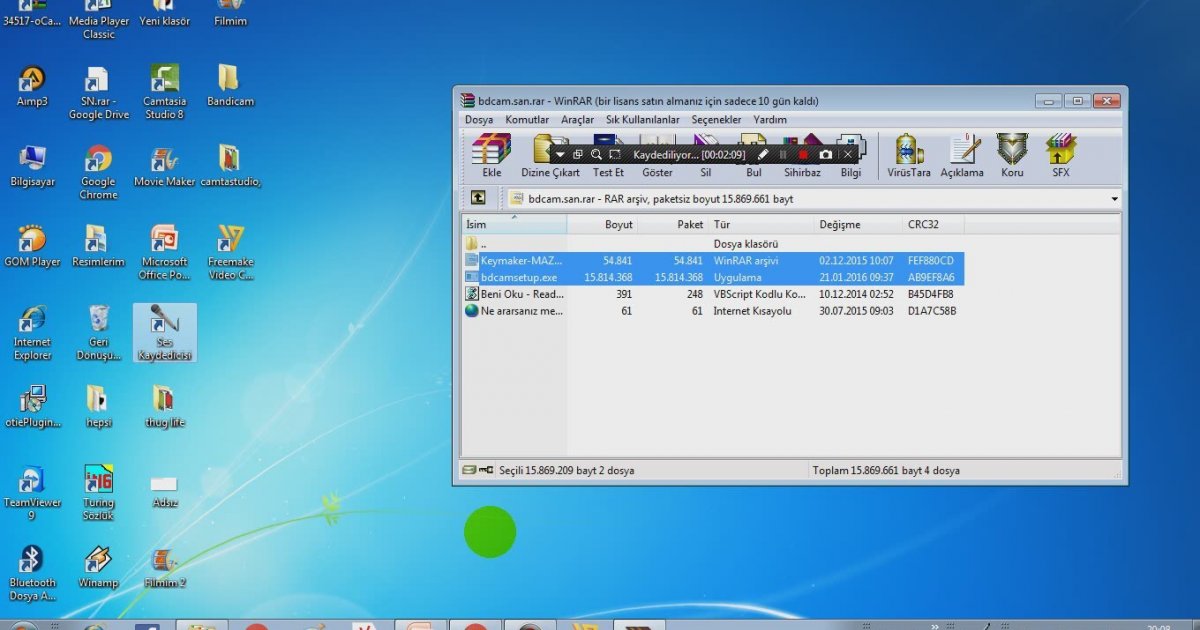Select the Freemake Video Converter shortcut
The height and width of the screenshot is (630, 1200).
click(230, 253)
